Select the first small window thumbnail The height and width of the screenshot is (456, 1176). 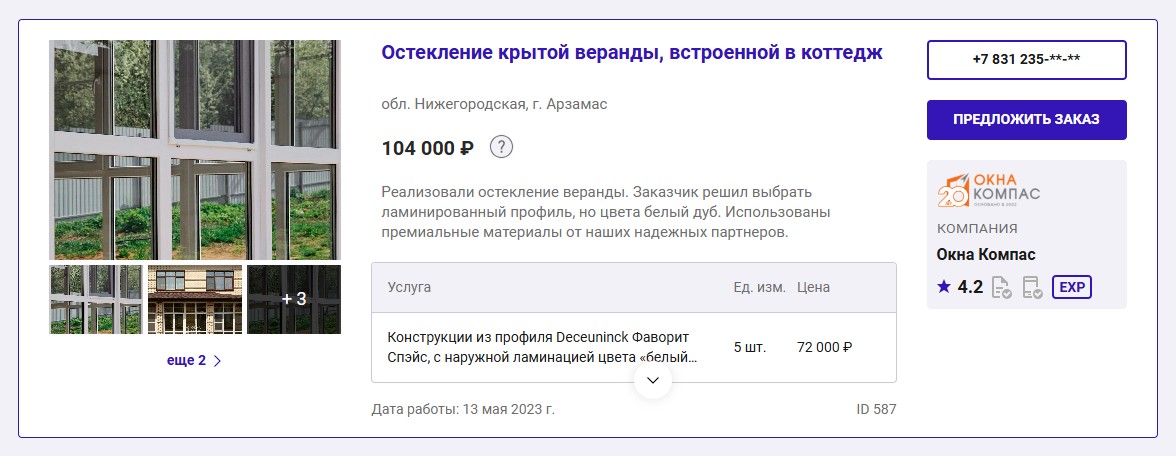tap(96, 299)
